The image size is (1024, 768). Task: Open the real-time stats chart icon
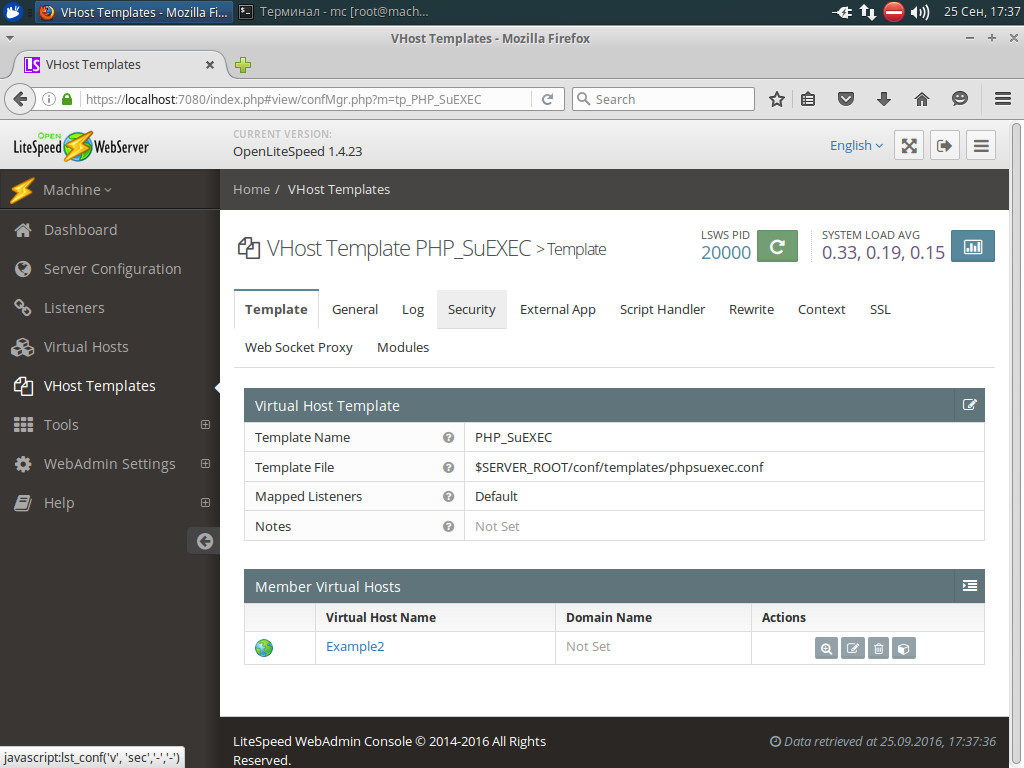click(972, 246)
